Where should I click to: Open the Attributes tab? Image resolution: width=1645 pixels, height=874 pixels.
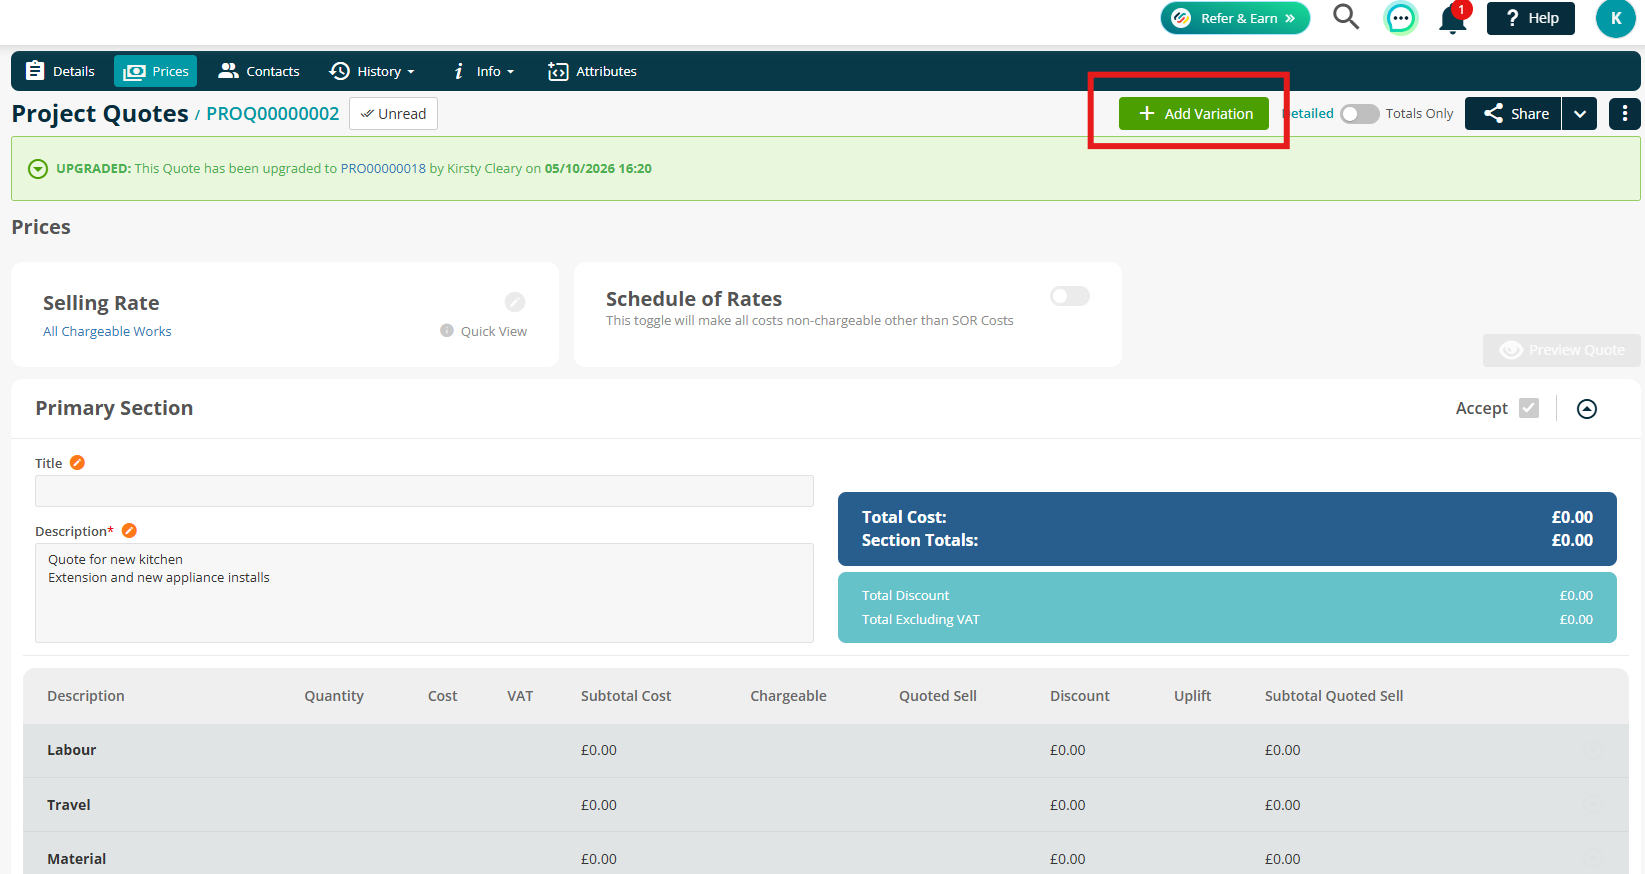pyautogui.click(x=592, y=71)
